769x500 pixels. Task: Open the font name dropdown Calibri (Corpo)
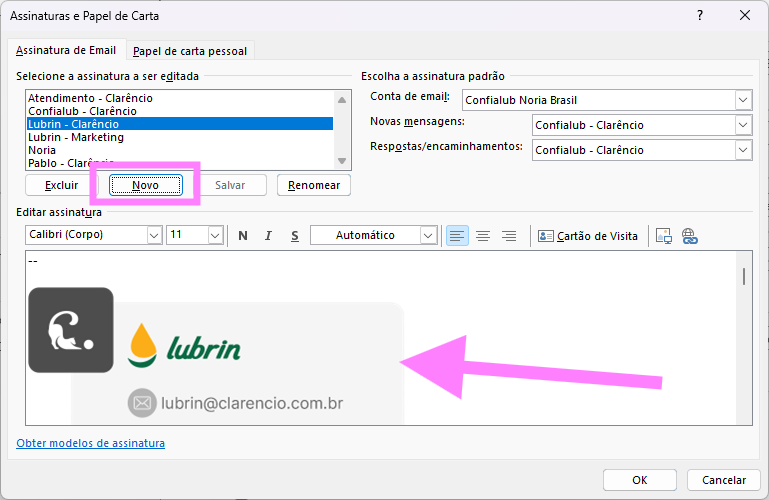point(154,235)
